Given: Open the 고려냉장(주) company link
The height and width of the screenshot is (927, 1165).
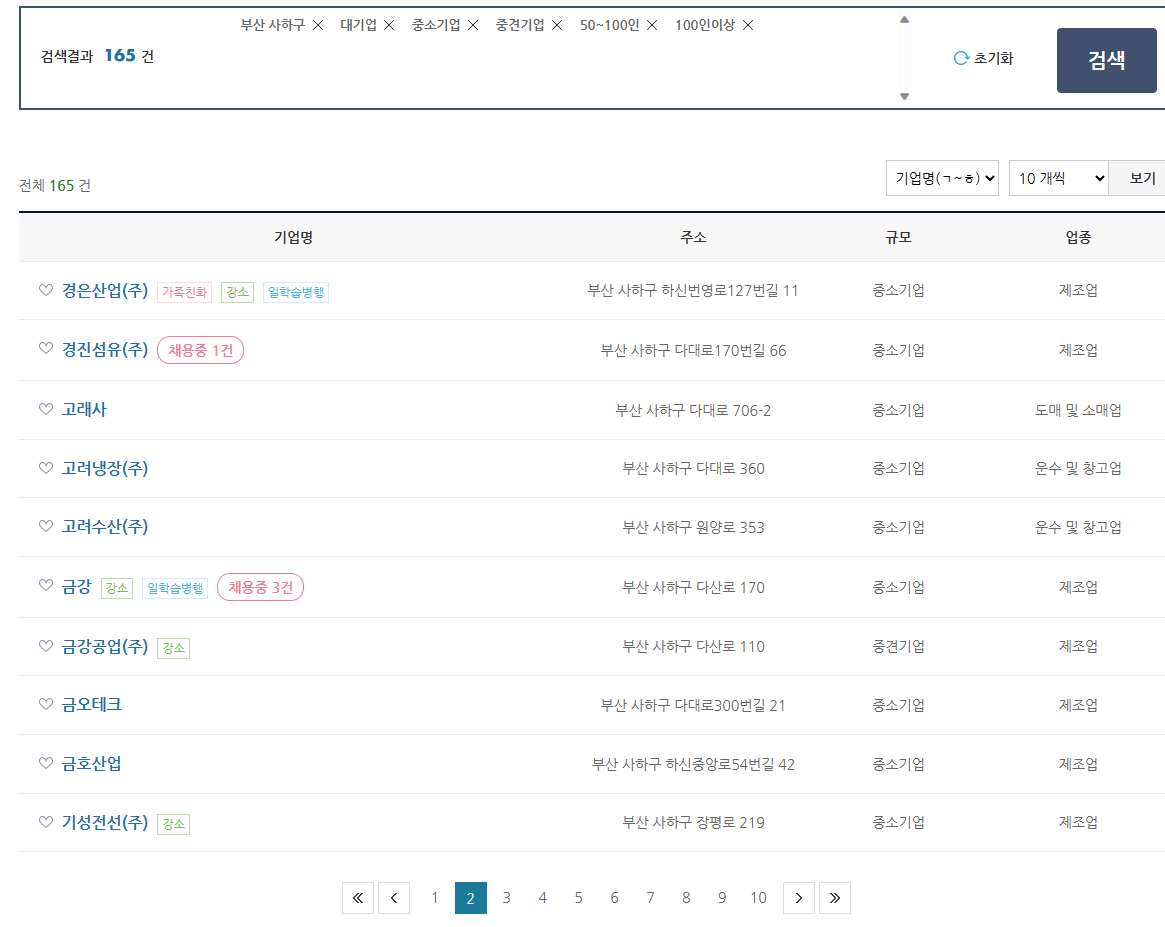Looking at the screenshot, I should tap(105, 468).
